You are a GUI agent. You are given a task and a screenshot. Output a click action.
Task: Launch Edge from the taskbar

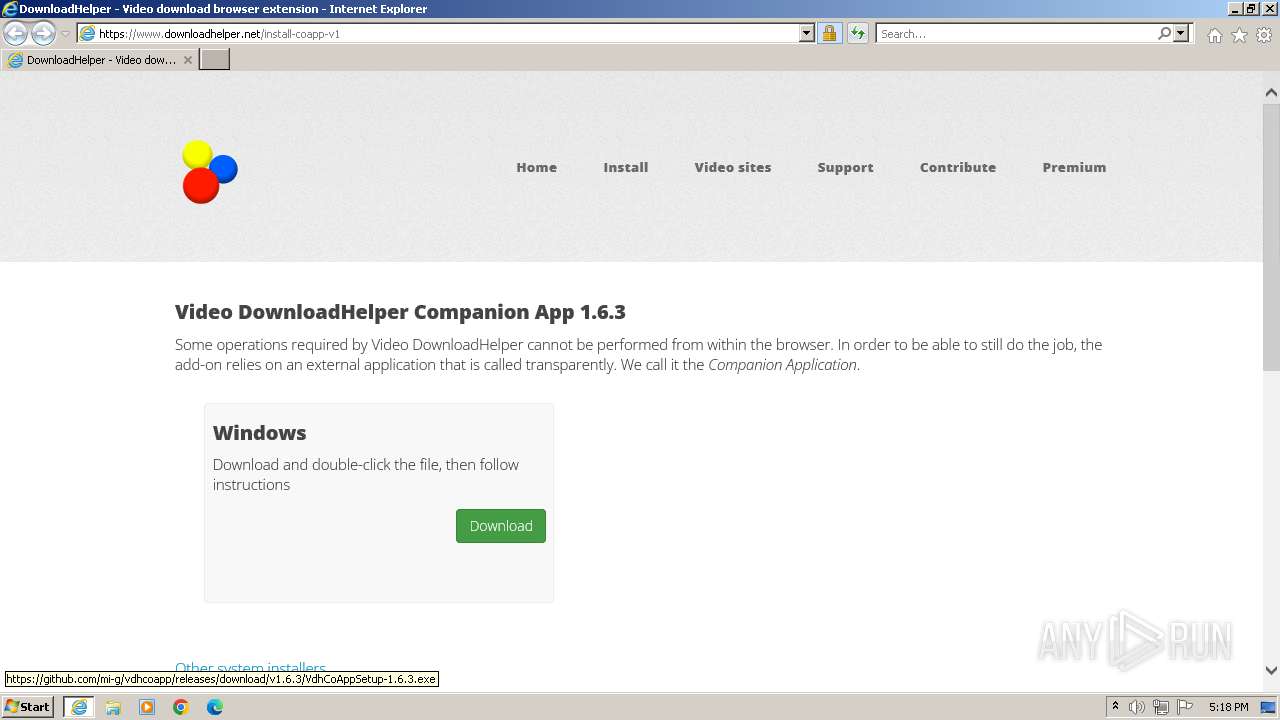click(x=215, y=707)
